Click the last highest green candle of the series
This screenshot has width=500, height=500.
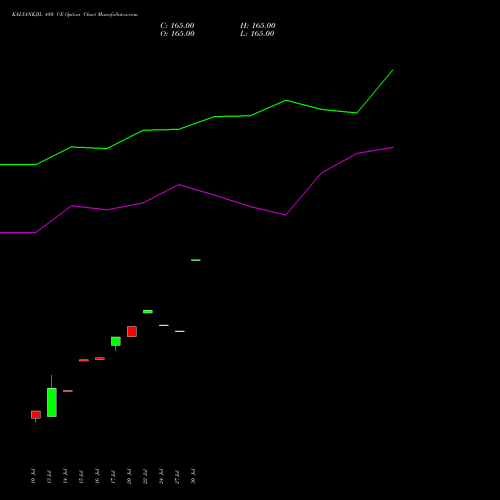pos(196,260)
